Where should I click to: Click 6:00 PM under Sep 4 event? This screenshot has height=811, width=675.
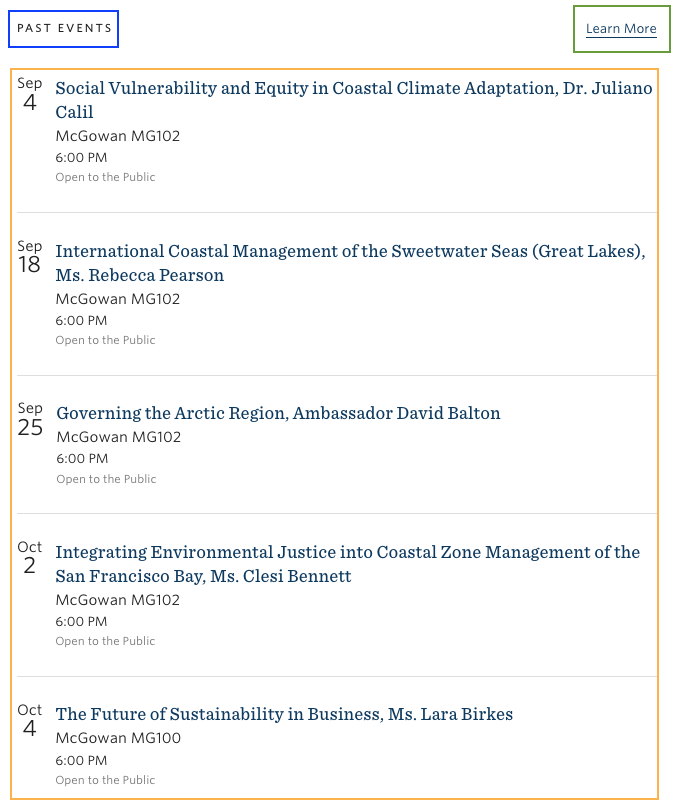pyautogui.click(x=81, y=158)
